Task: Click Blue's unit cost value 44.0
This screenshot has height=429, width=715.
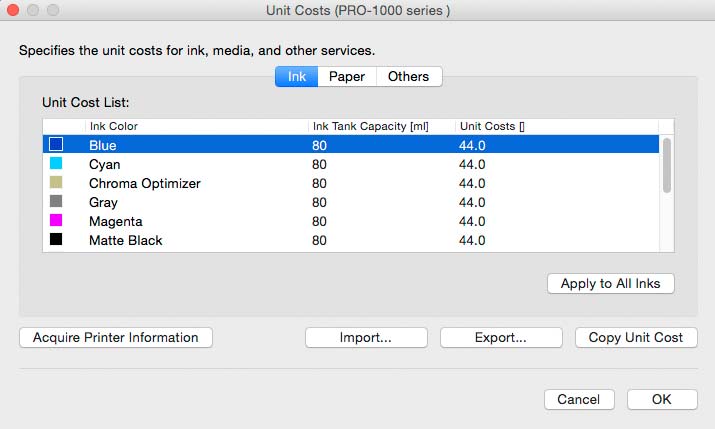Action: 472,145
